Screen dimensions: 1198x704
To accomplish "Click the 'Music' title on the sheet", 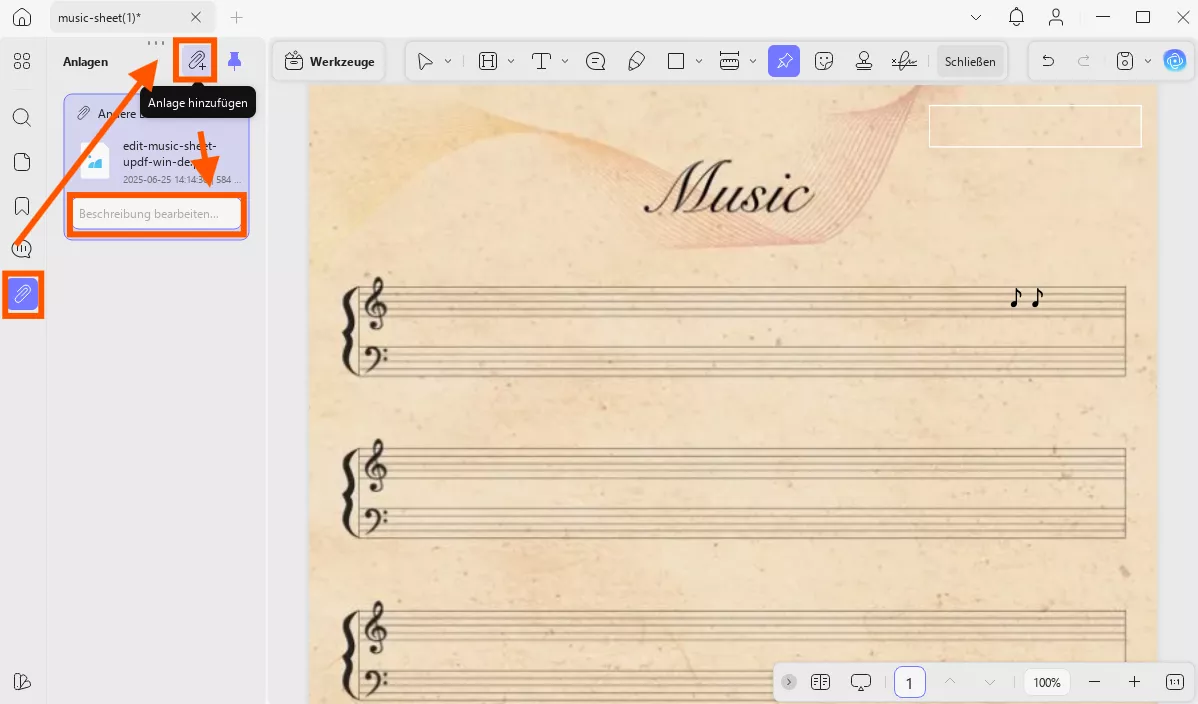I will coord(728,188).
